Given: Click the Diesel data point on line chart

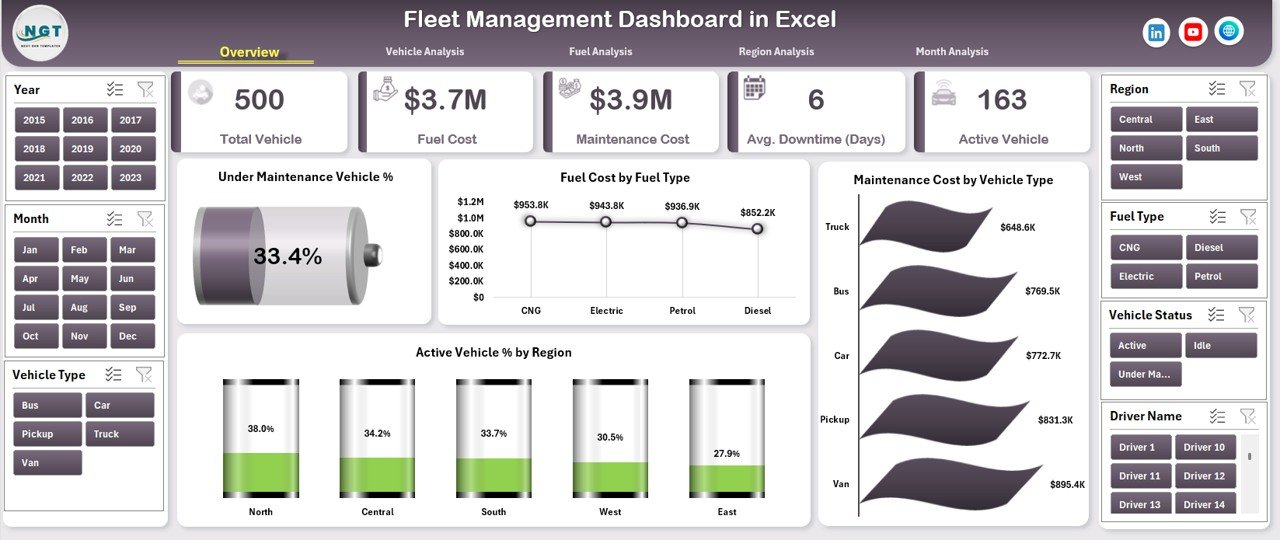Looking at the screenshot, I should pyautogui.click(x=757, y=229).
